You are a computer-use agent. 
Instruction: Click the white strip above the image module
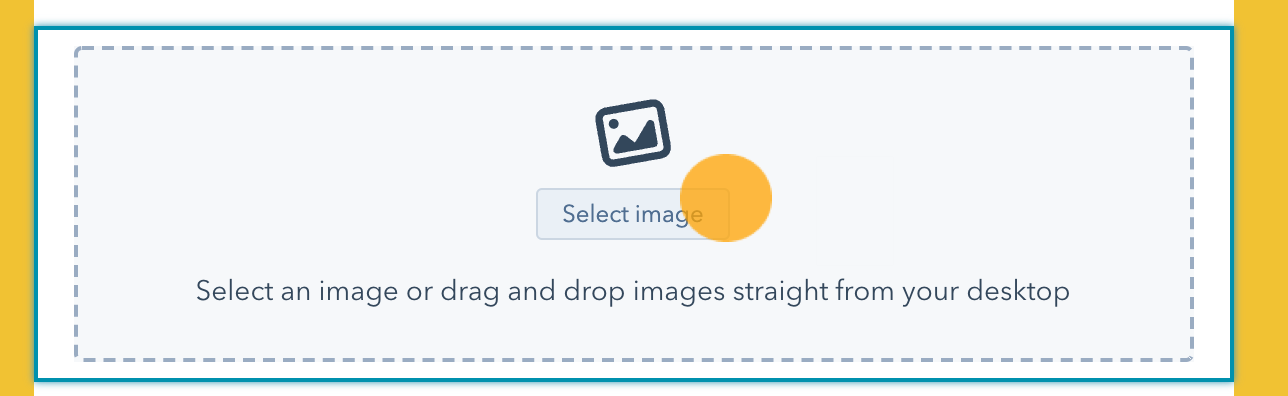coord(634,12)
